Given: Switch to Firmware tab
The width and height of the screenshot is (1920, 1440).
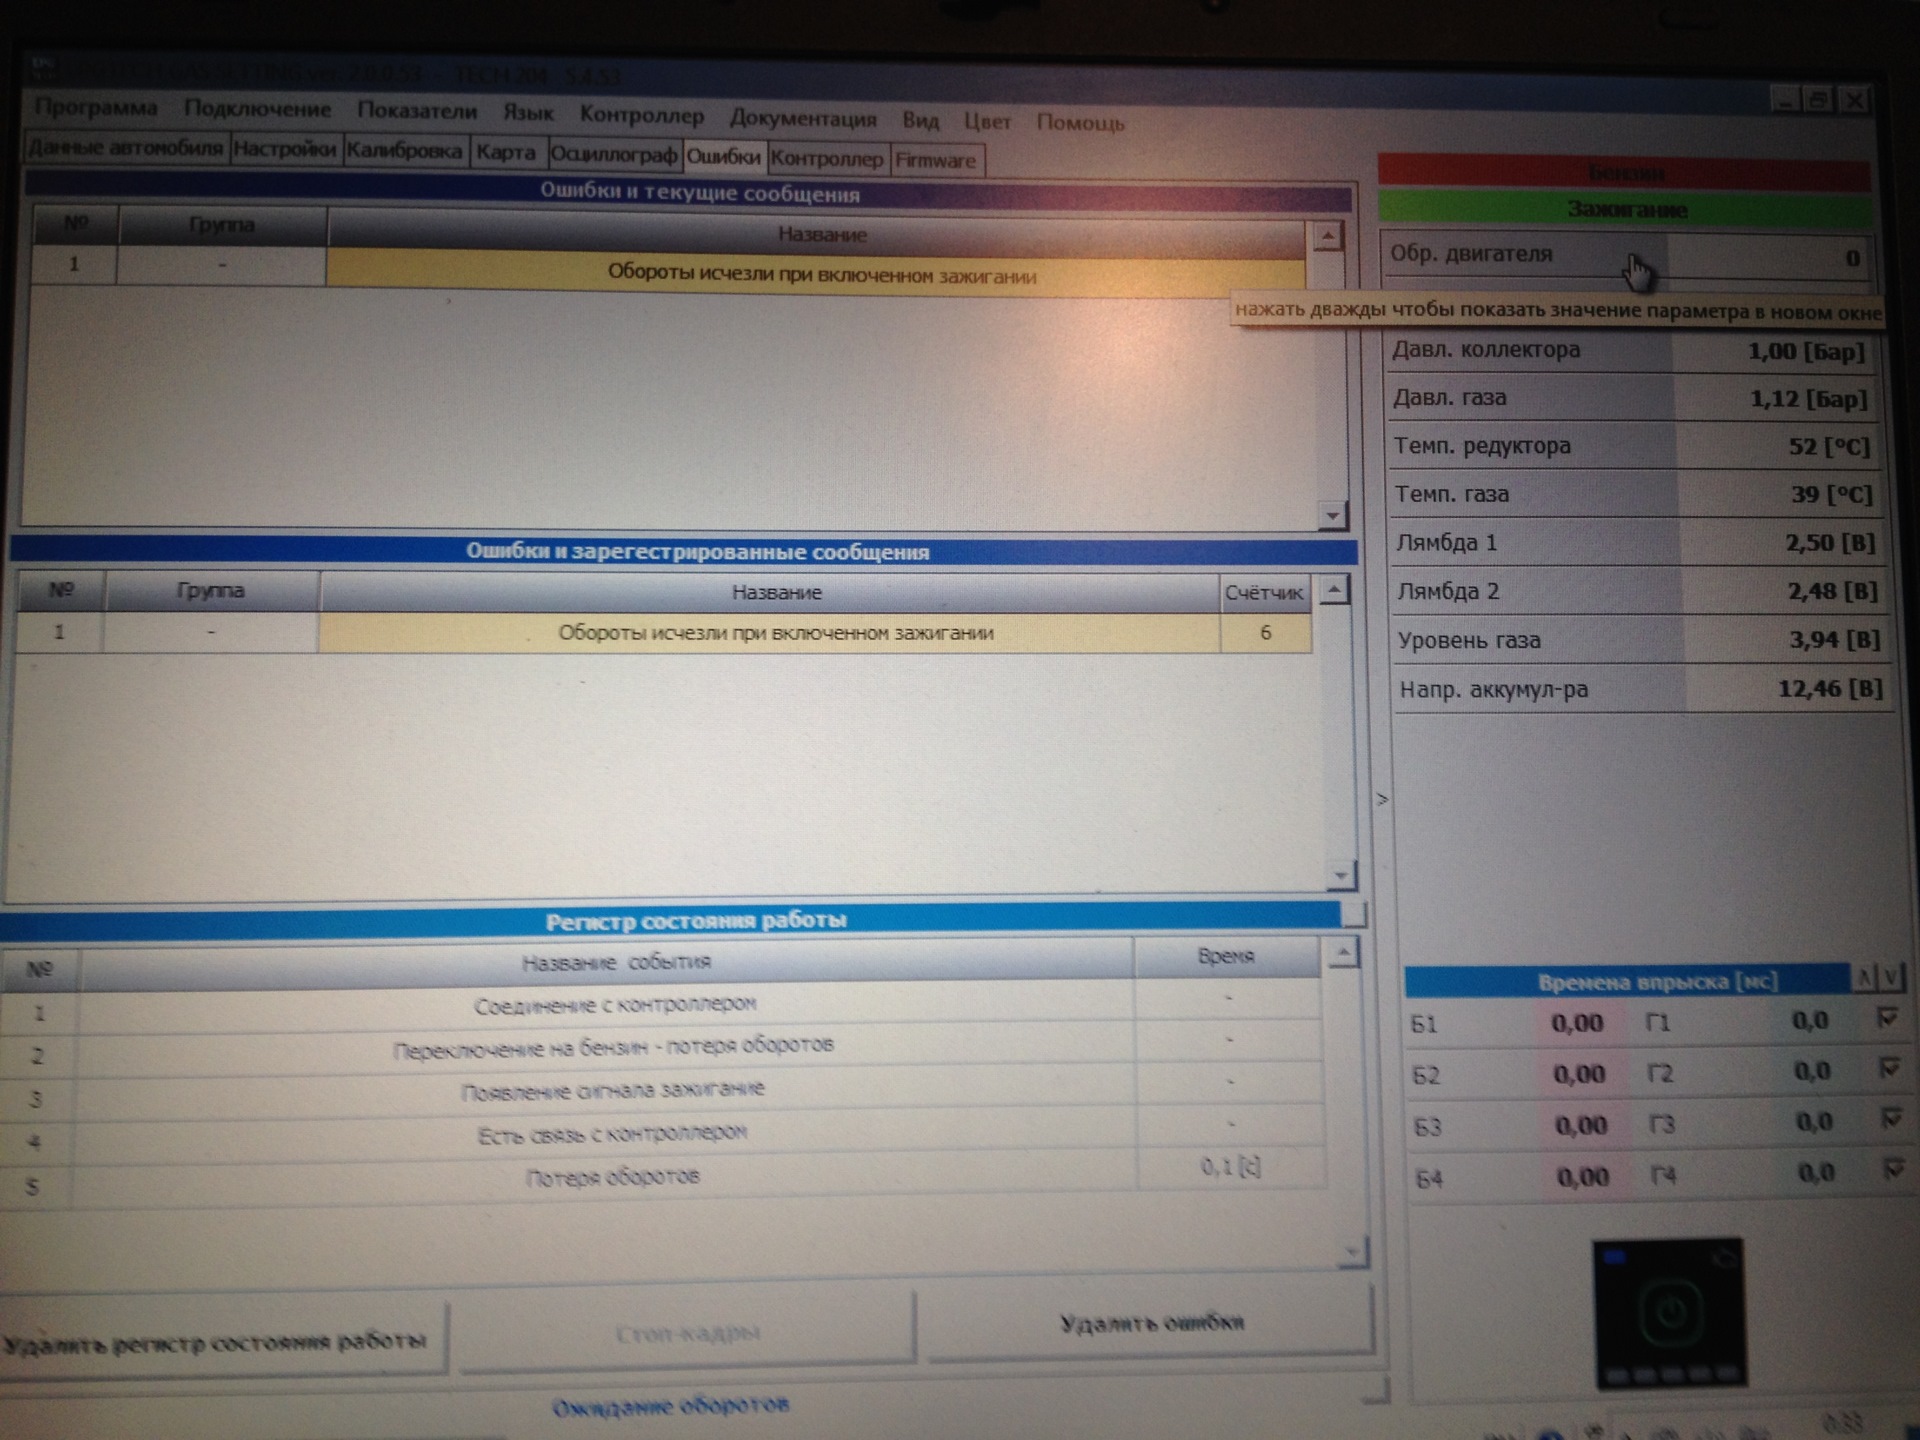Looking at the screenshot, I should (935, 160).
